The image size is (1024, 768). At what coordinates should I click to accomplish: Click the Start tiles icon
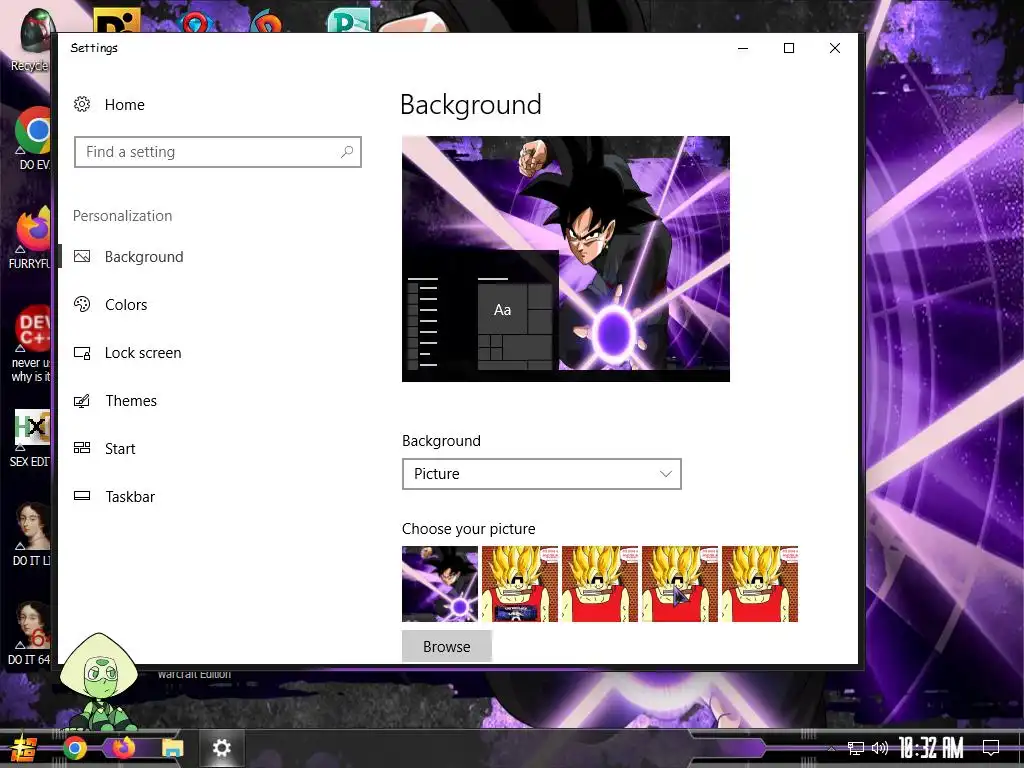click(82, 448)
